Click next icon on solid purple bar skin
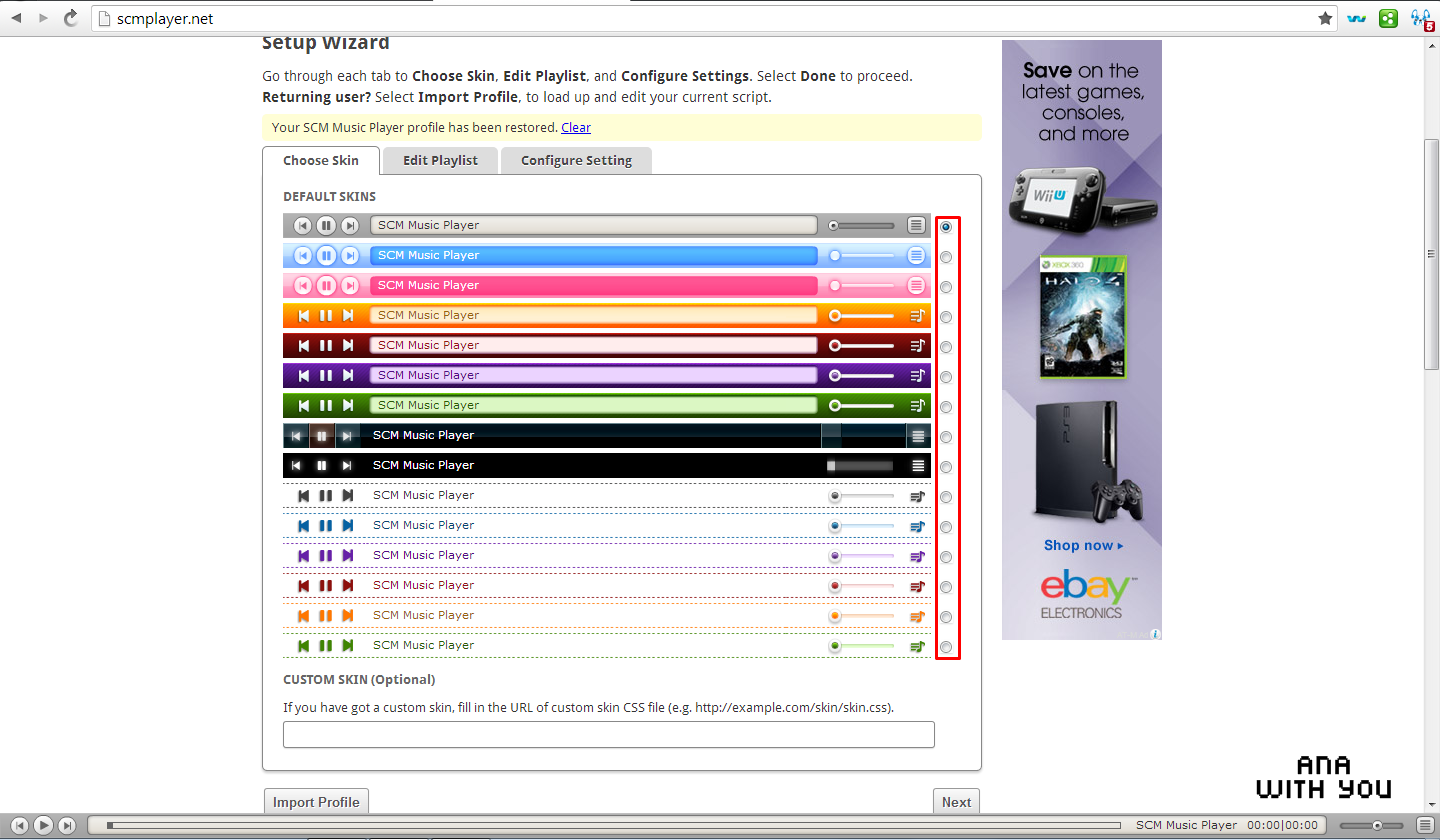Screen dimensions: 1440x840 click(x=348, y=375)
